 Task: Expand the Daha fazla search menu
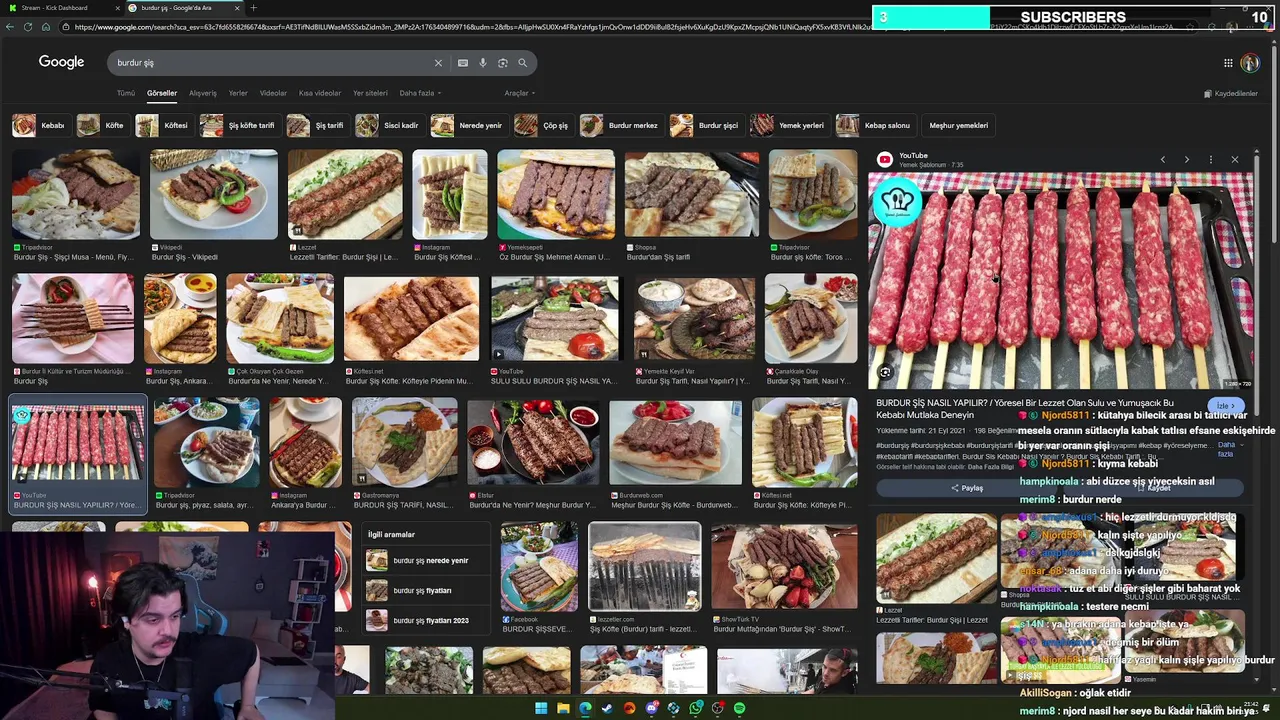tap(420, 93)
